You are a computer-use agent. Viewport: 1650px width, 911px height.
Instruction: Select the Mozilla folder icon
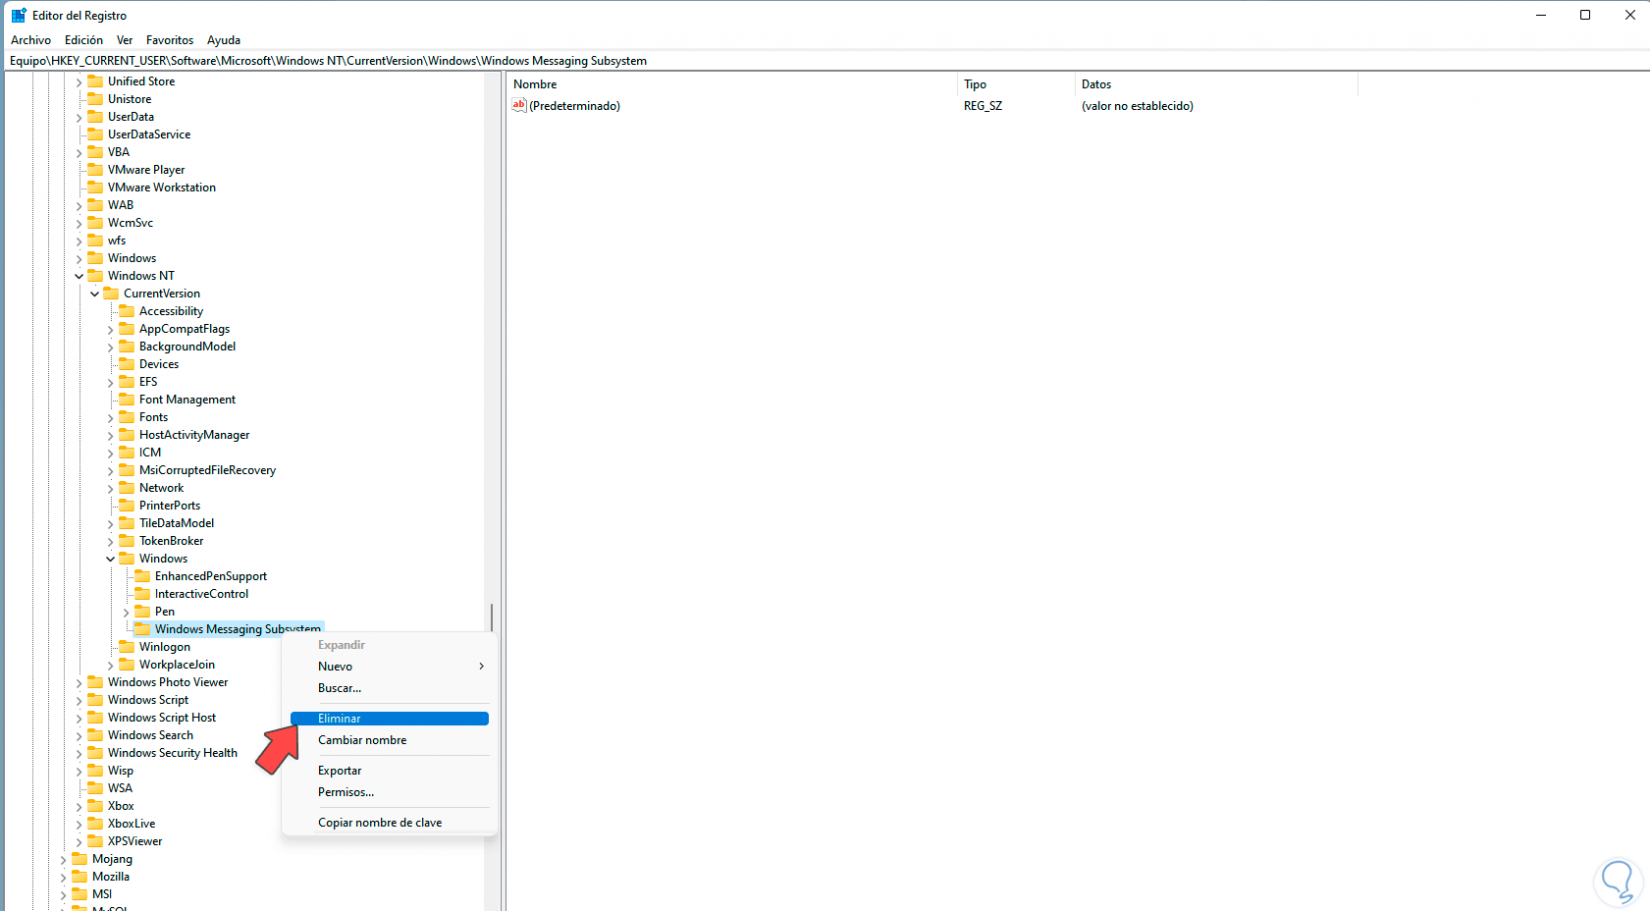coord(80,876)
